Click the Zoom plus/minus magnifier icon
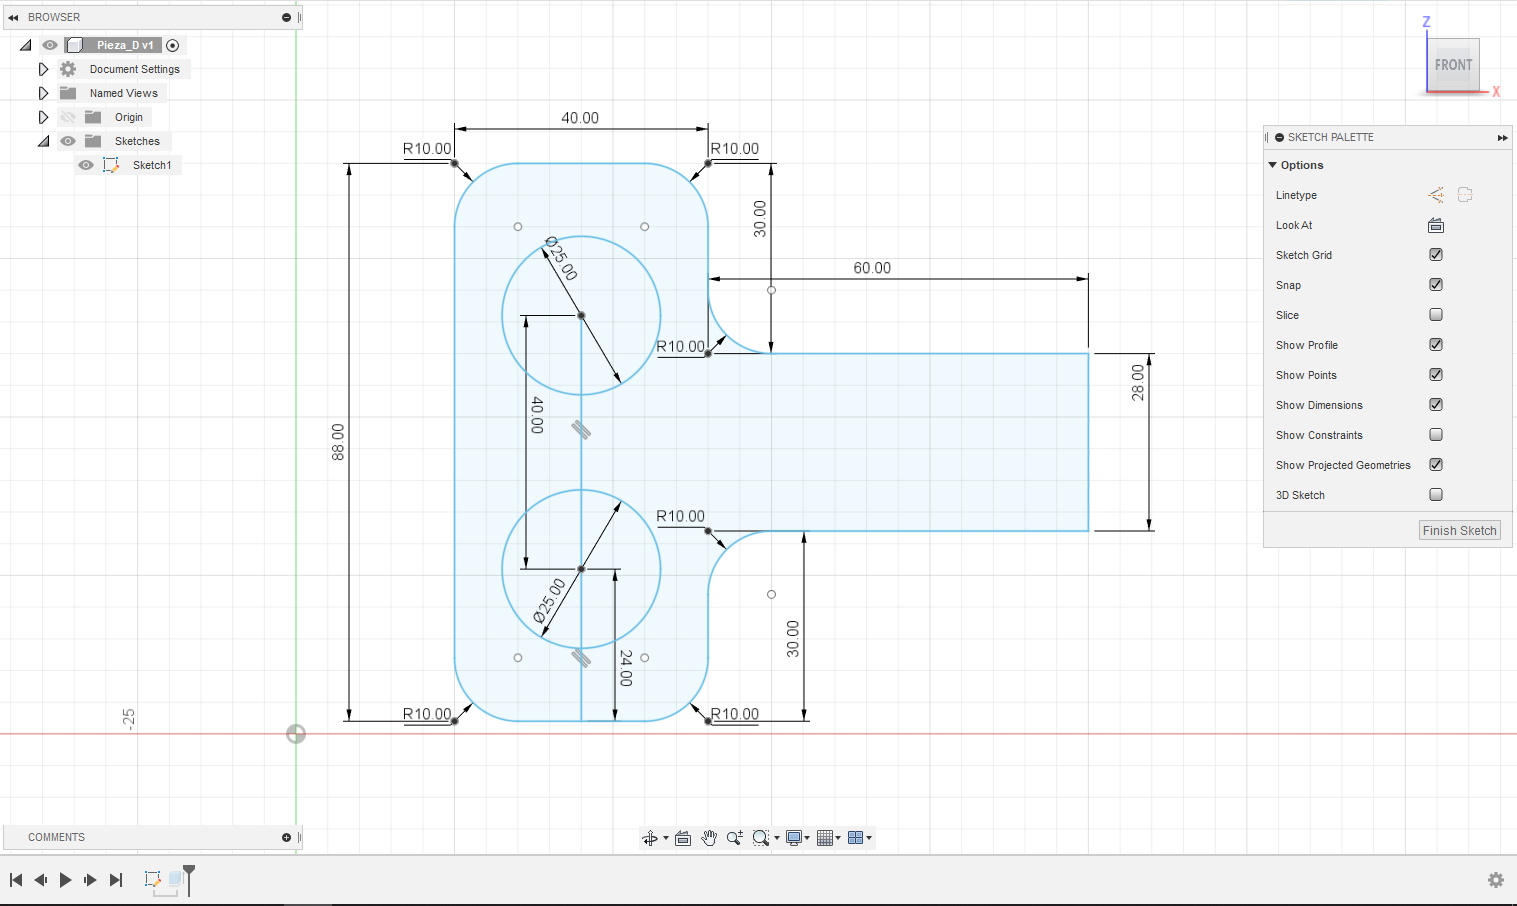Image resolution: width=1517 pixels, height=906 pixels. [735, 838]
